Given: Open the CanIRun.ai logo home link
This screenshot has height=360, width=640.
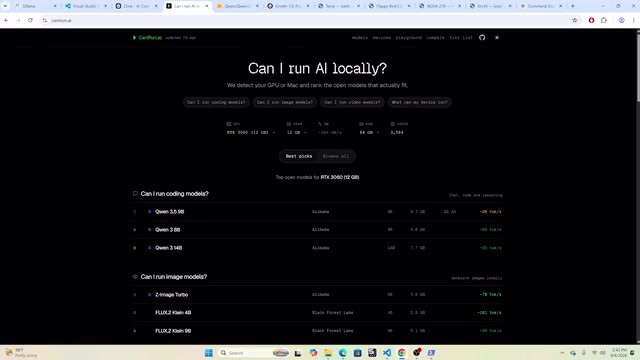Looking at the screenshot, I should click(x=147, y=38).
